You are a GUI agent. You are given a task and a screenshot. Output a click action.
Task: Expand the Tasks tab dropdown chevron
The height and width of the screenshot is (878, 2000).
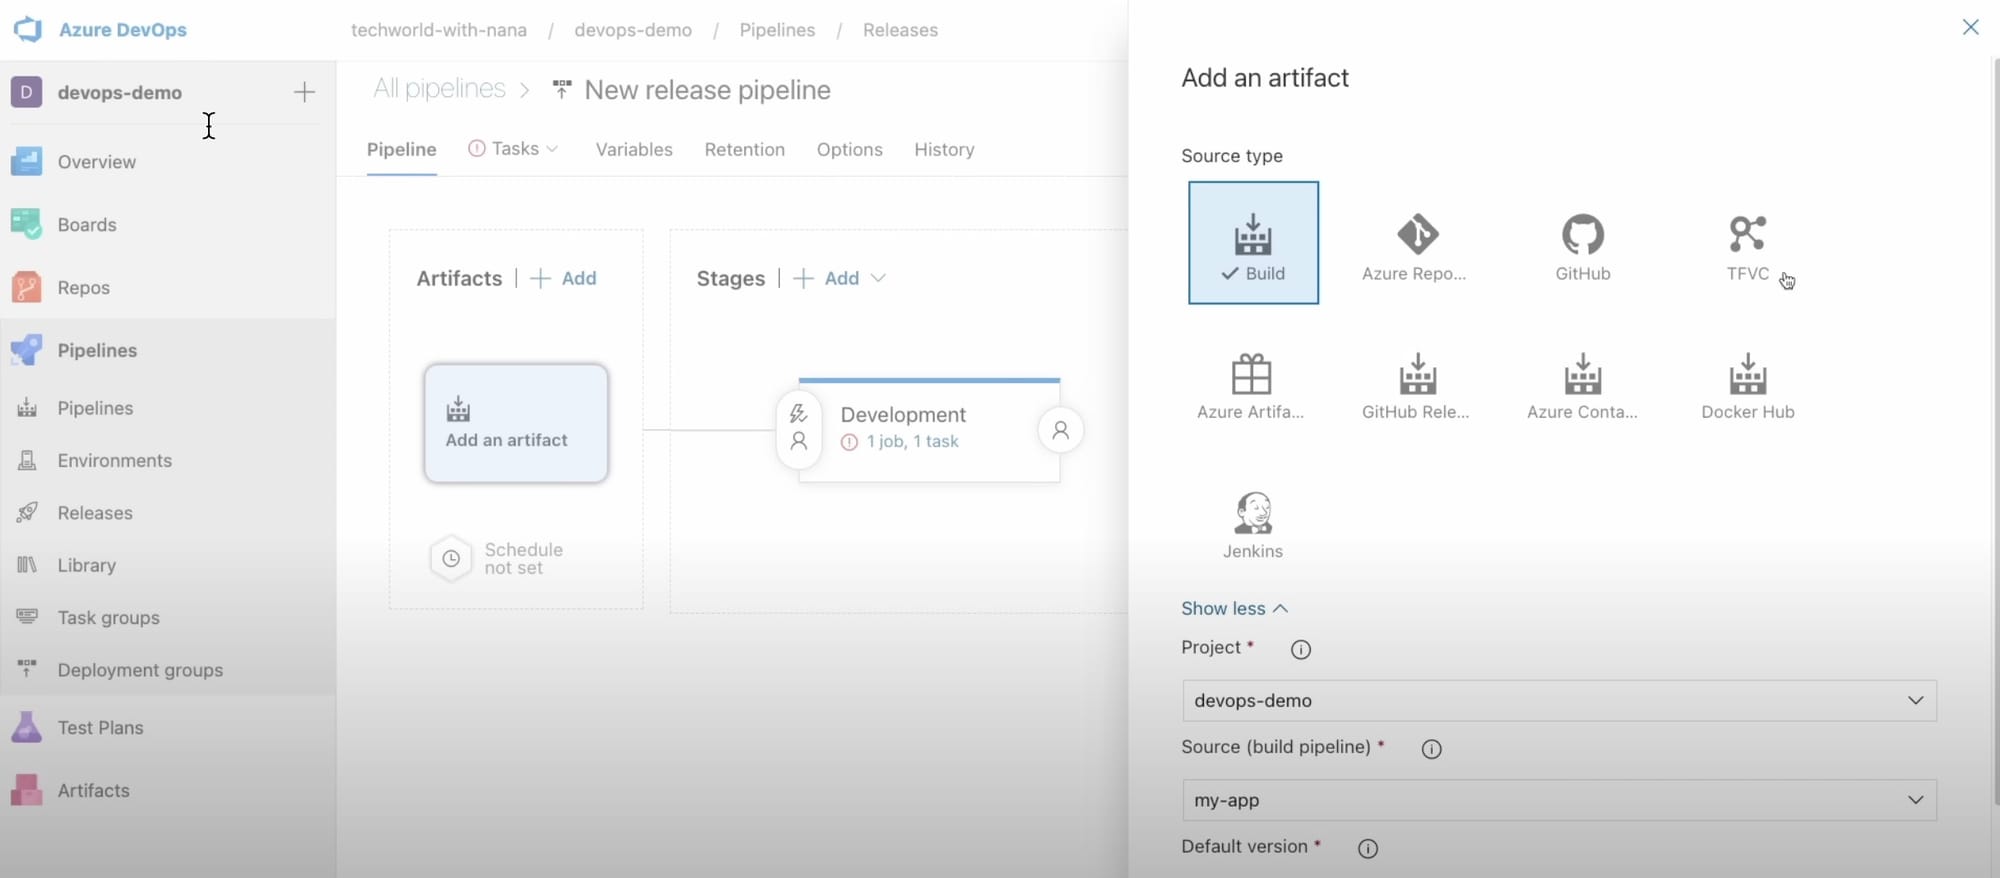[552, 149]
